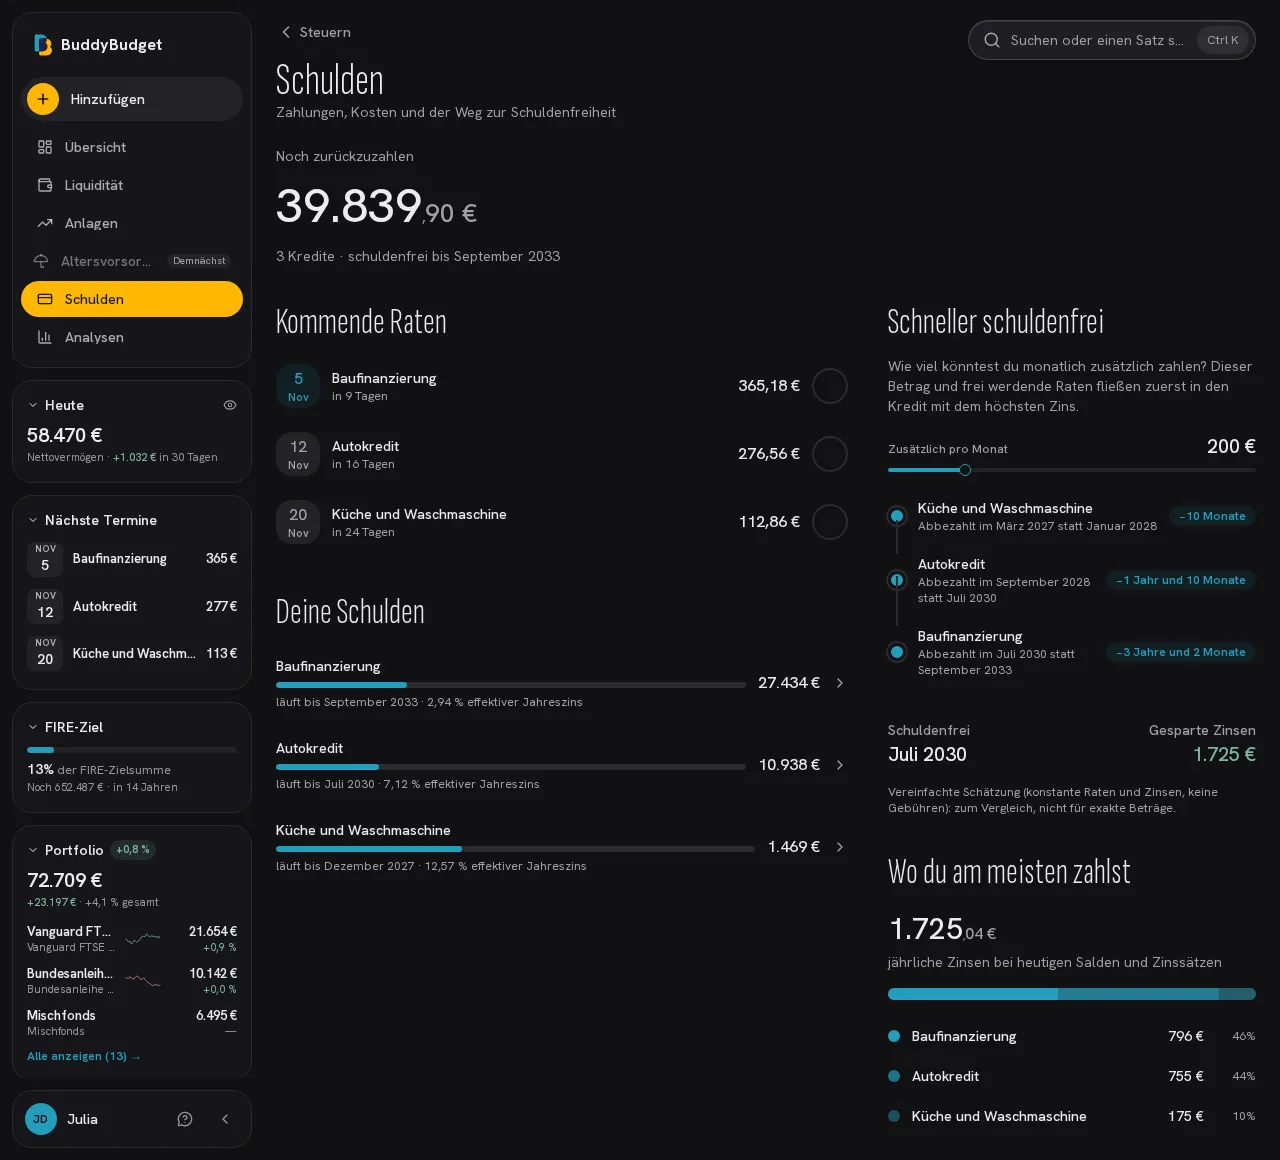Click the BuddyBudget logo icon
The image size is (1280, 1160).
42,44
